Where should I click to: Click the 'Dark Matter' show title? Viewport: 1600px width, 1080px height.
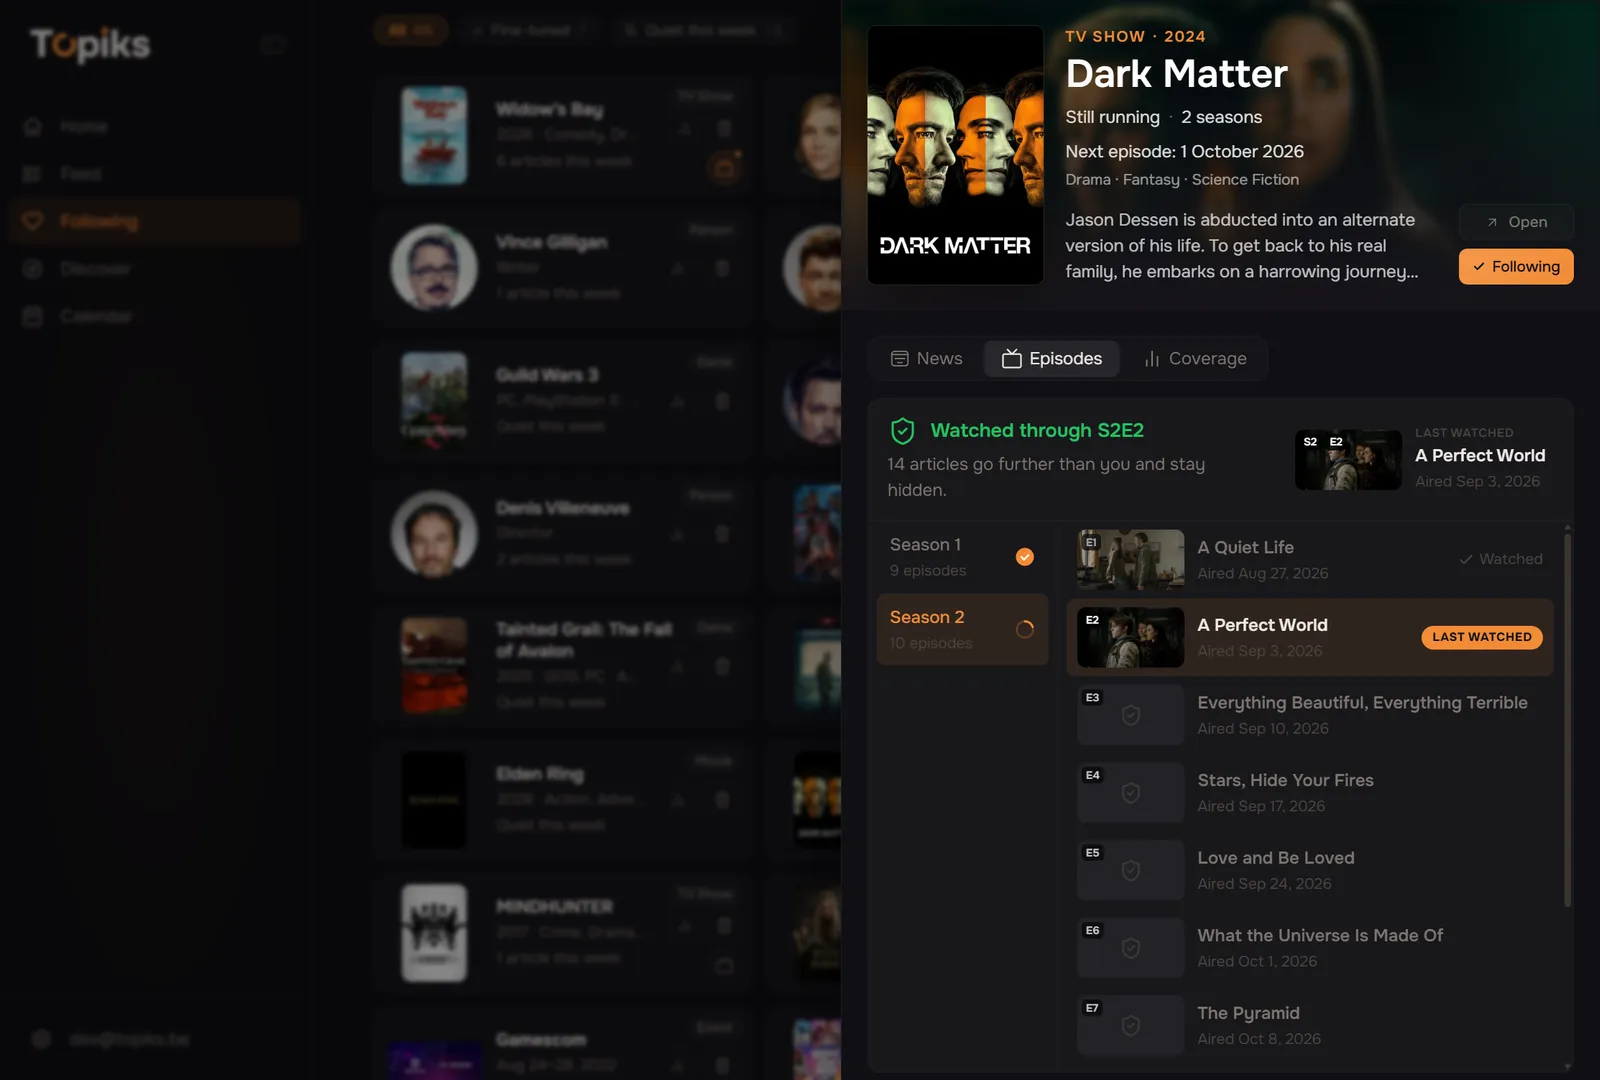tap(1176, 74)
